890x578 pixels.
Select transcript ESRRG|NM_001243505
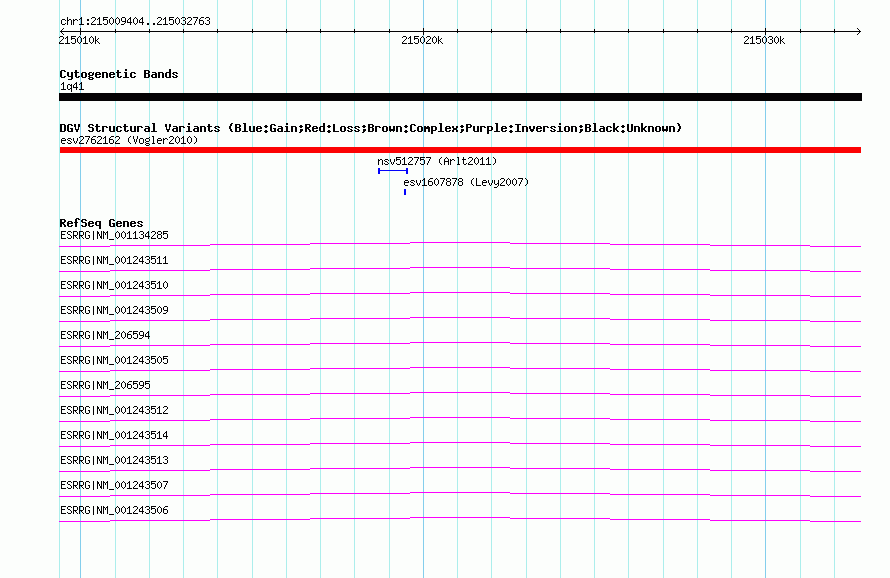click(114, 360)
